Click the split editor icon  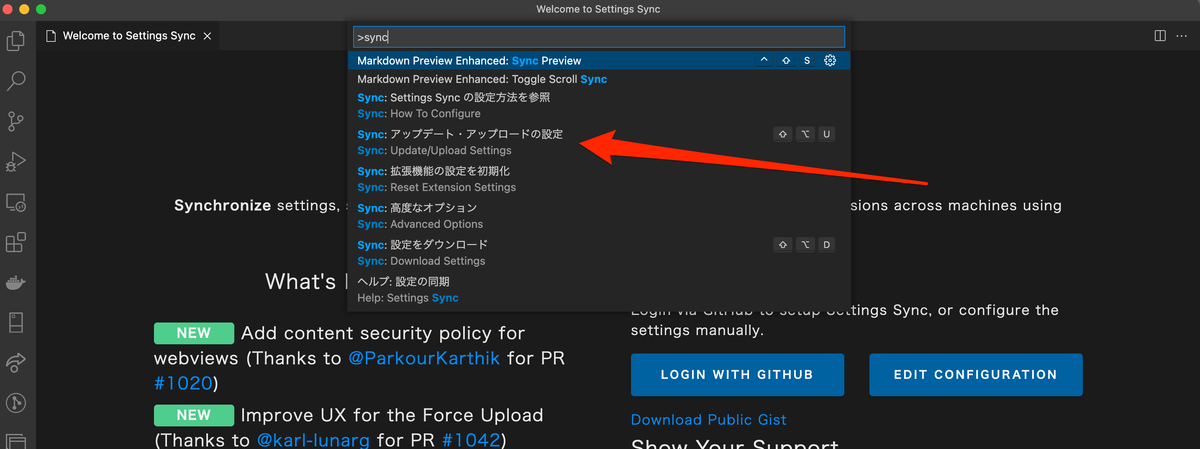point(1160,35)
